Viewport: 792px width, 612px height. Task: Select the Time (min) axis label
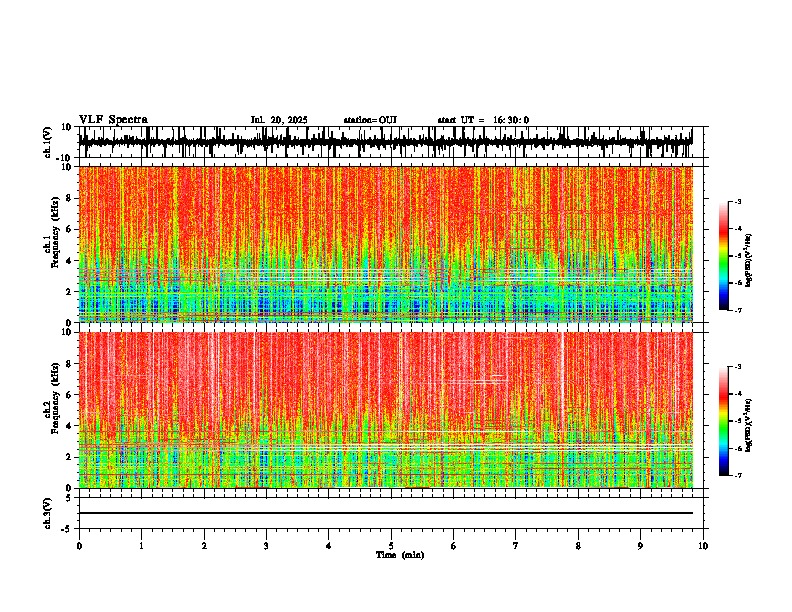[x=400, y=555]
